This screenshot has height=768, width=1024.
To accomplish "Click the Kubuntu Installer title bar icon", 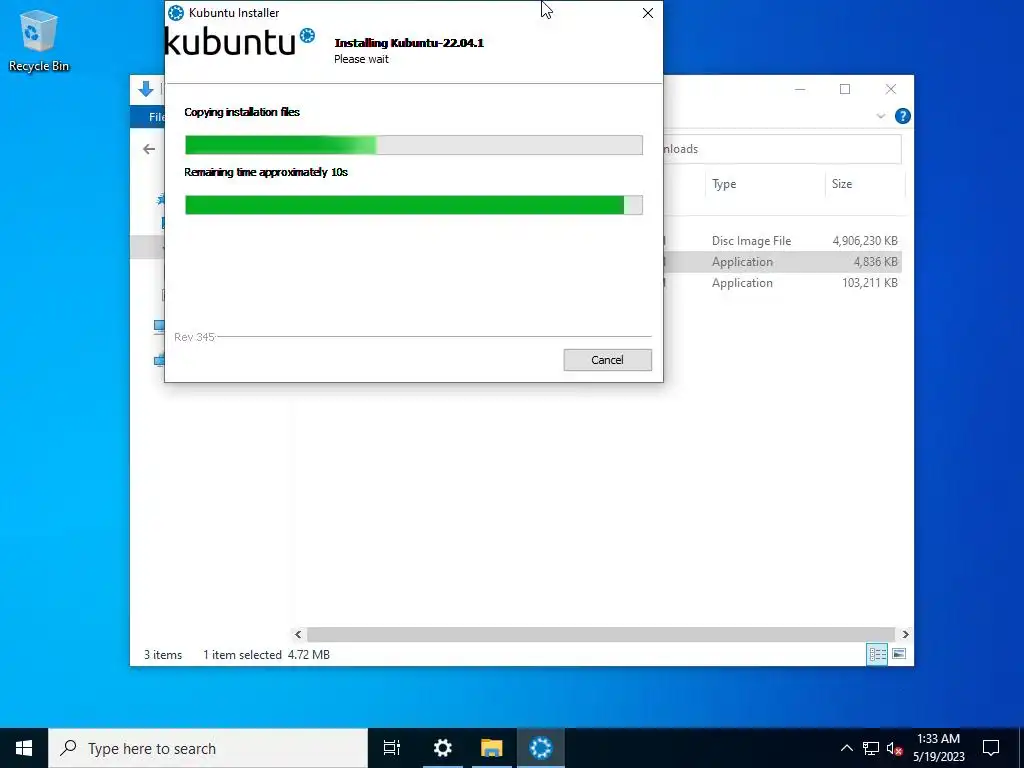I will 176,12.
